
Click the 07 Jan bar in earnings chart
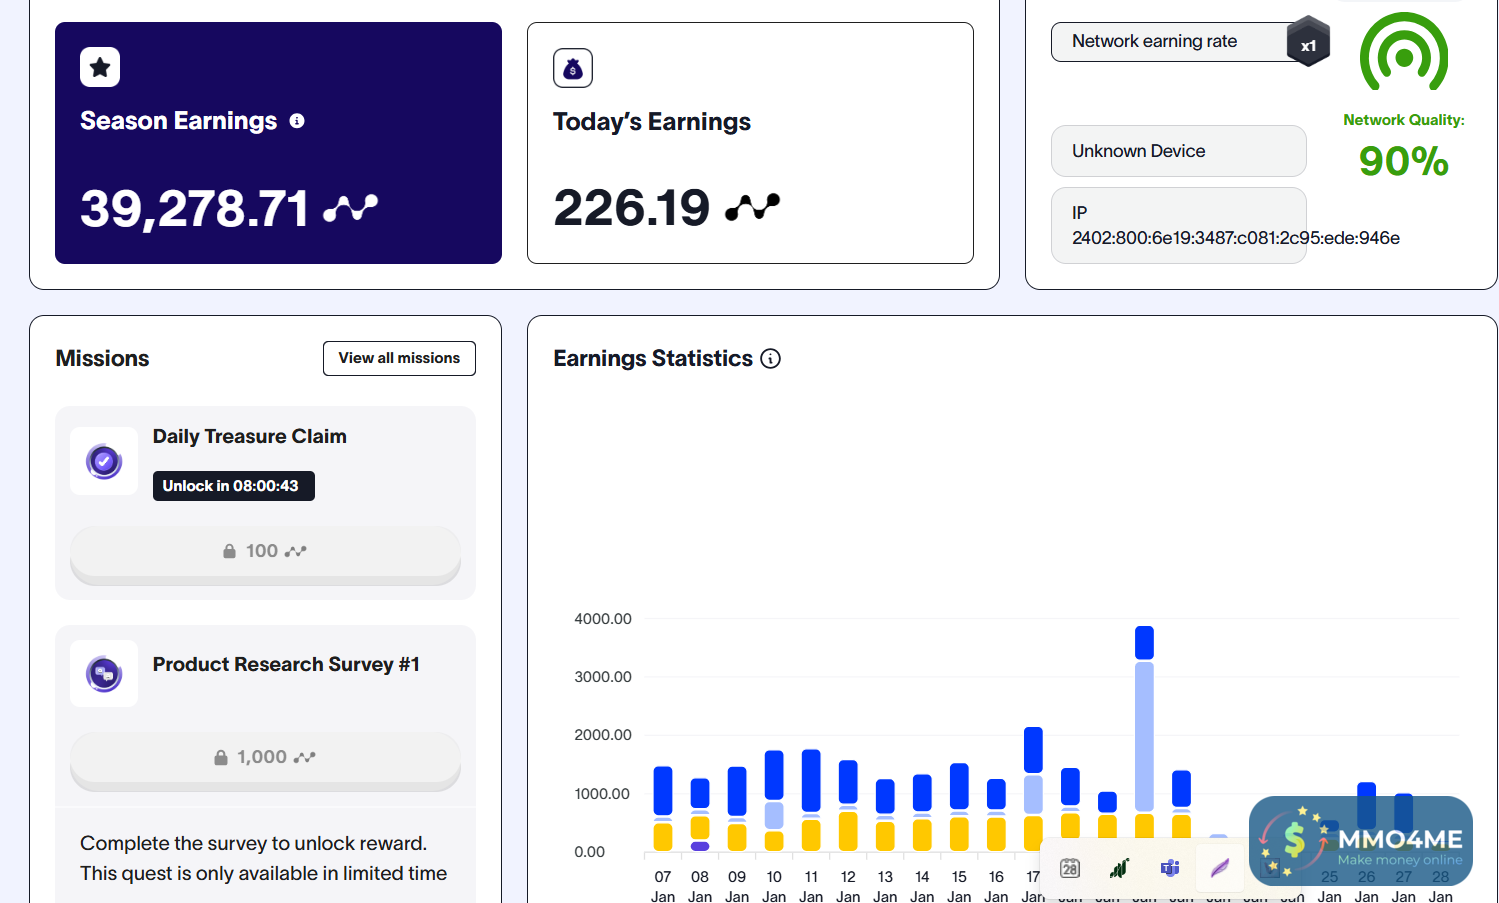(663, 808)
